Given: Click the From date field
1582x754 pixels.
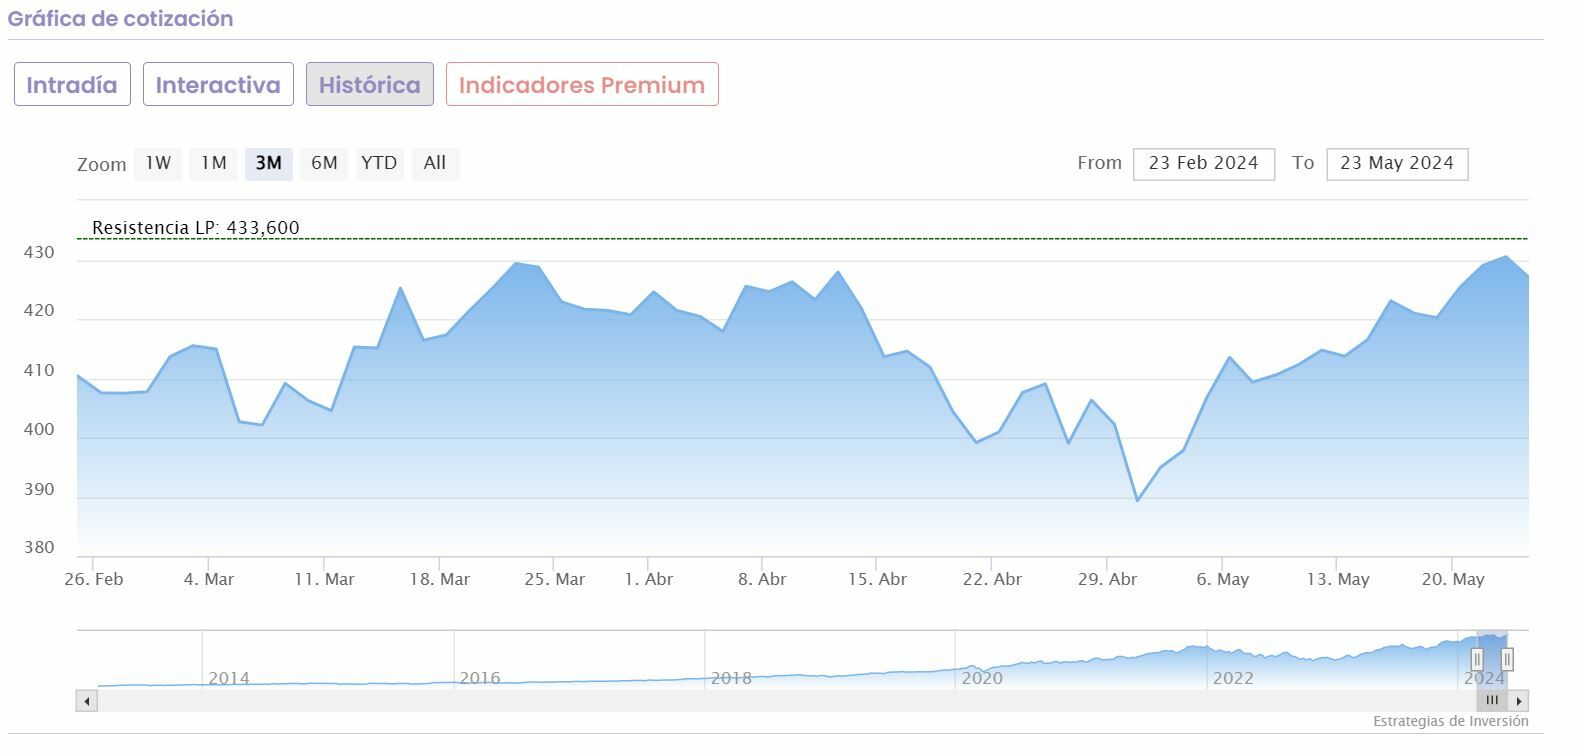Looking at the screenshot, I should [1204, 164].
